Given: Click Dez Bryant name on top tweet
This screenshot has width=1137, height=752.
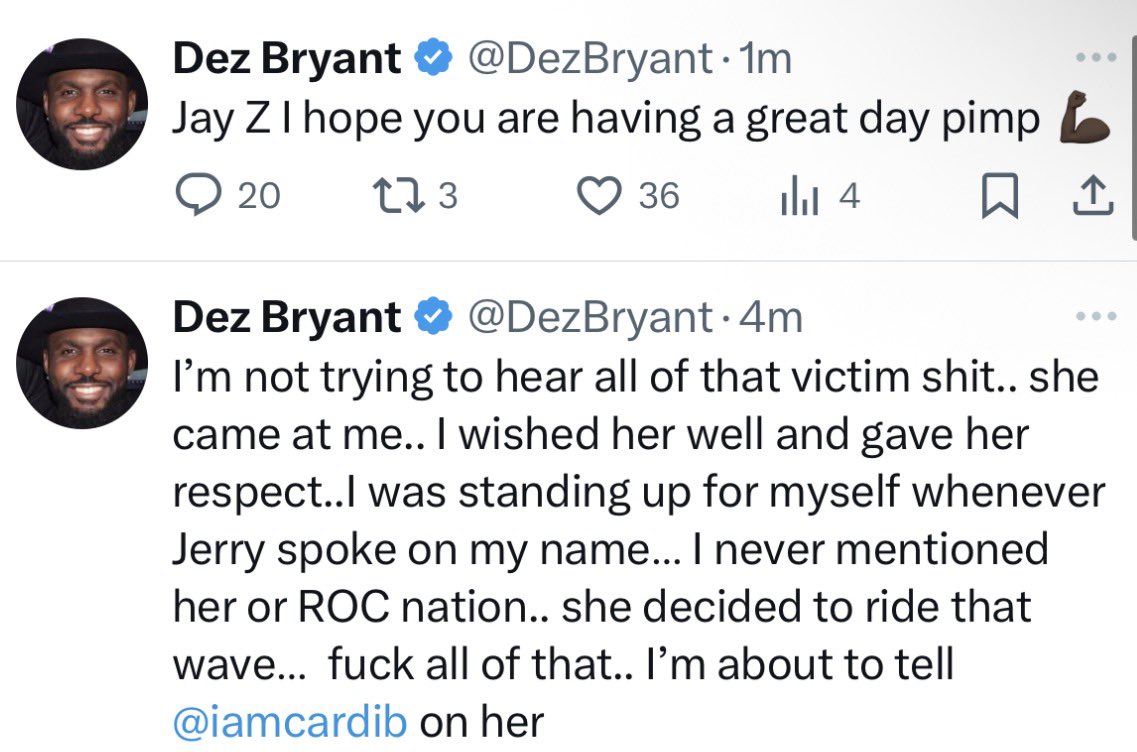Looking at the screenshot, I should (x=286, y=58).
